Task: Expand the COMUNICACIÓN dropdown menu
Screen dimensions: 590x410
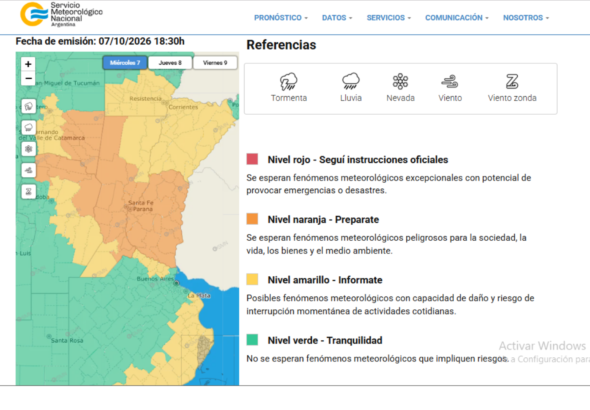Action: (457, 18)
